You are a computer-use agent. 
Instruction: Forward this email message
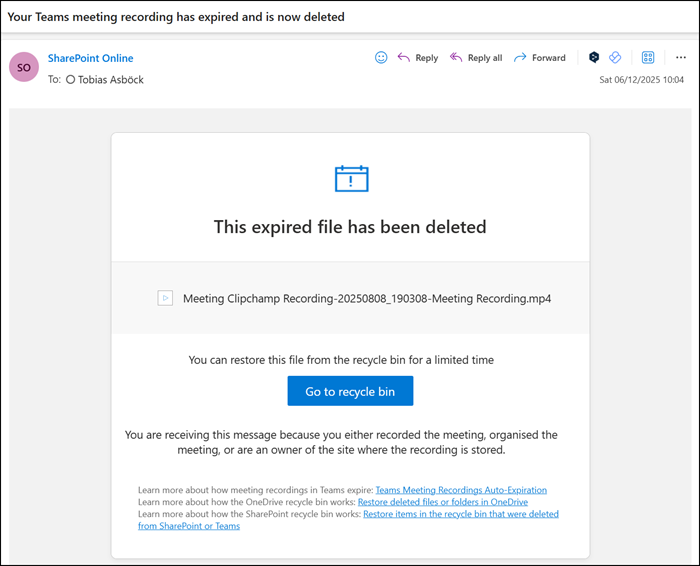539,58
